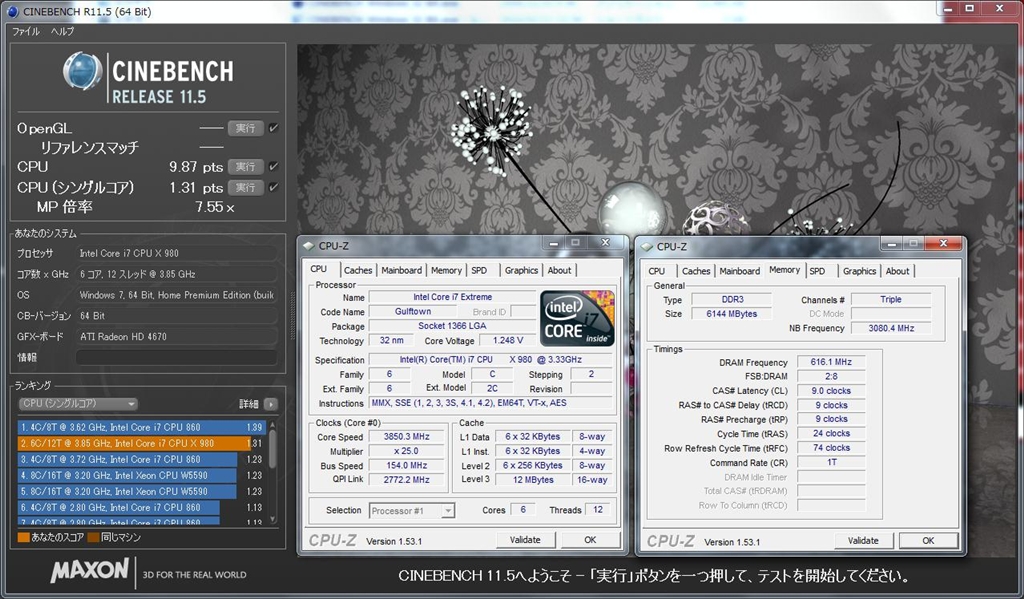Click the Cinebench logo icon
The height and width of the screenshot is (599, 1024).
[x=83, y=75]
